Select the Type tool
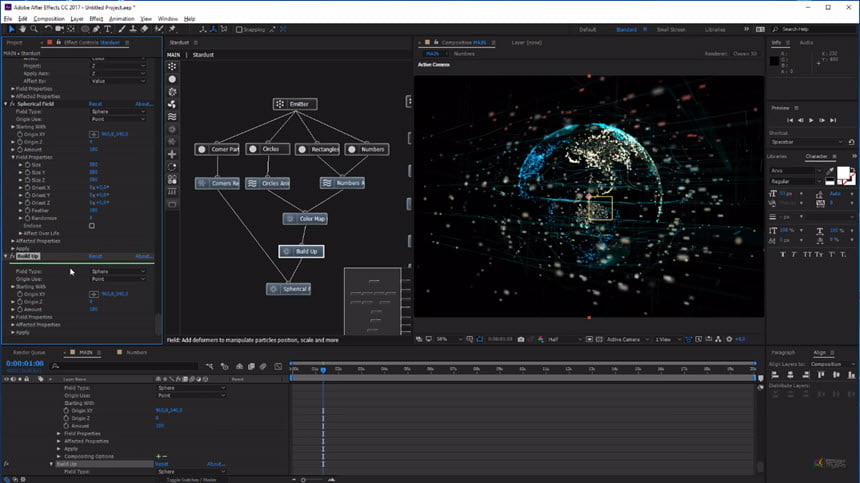Viewport: 860px width, 483px height. coord(108,29)
